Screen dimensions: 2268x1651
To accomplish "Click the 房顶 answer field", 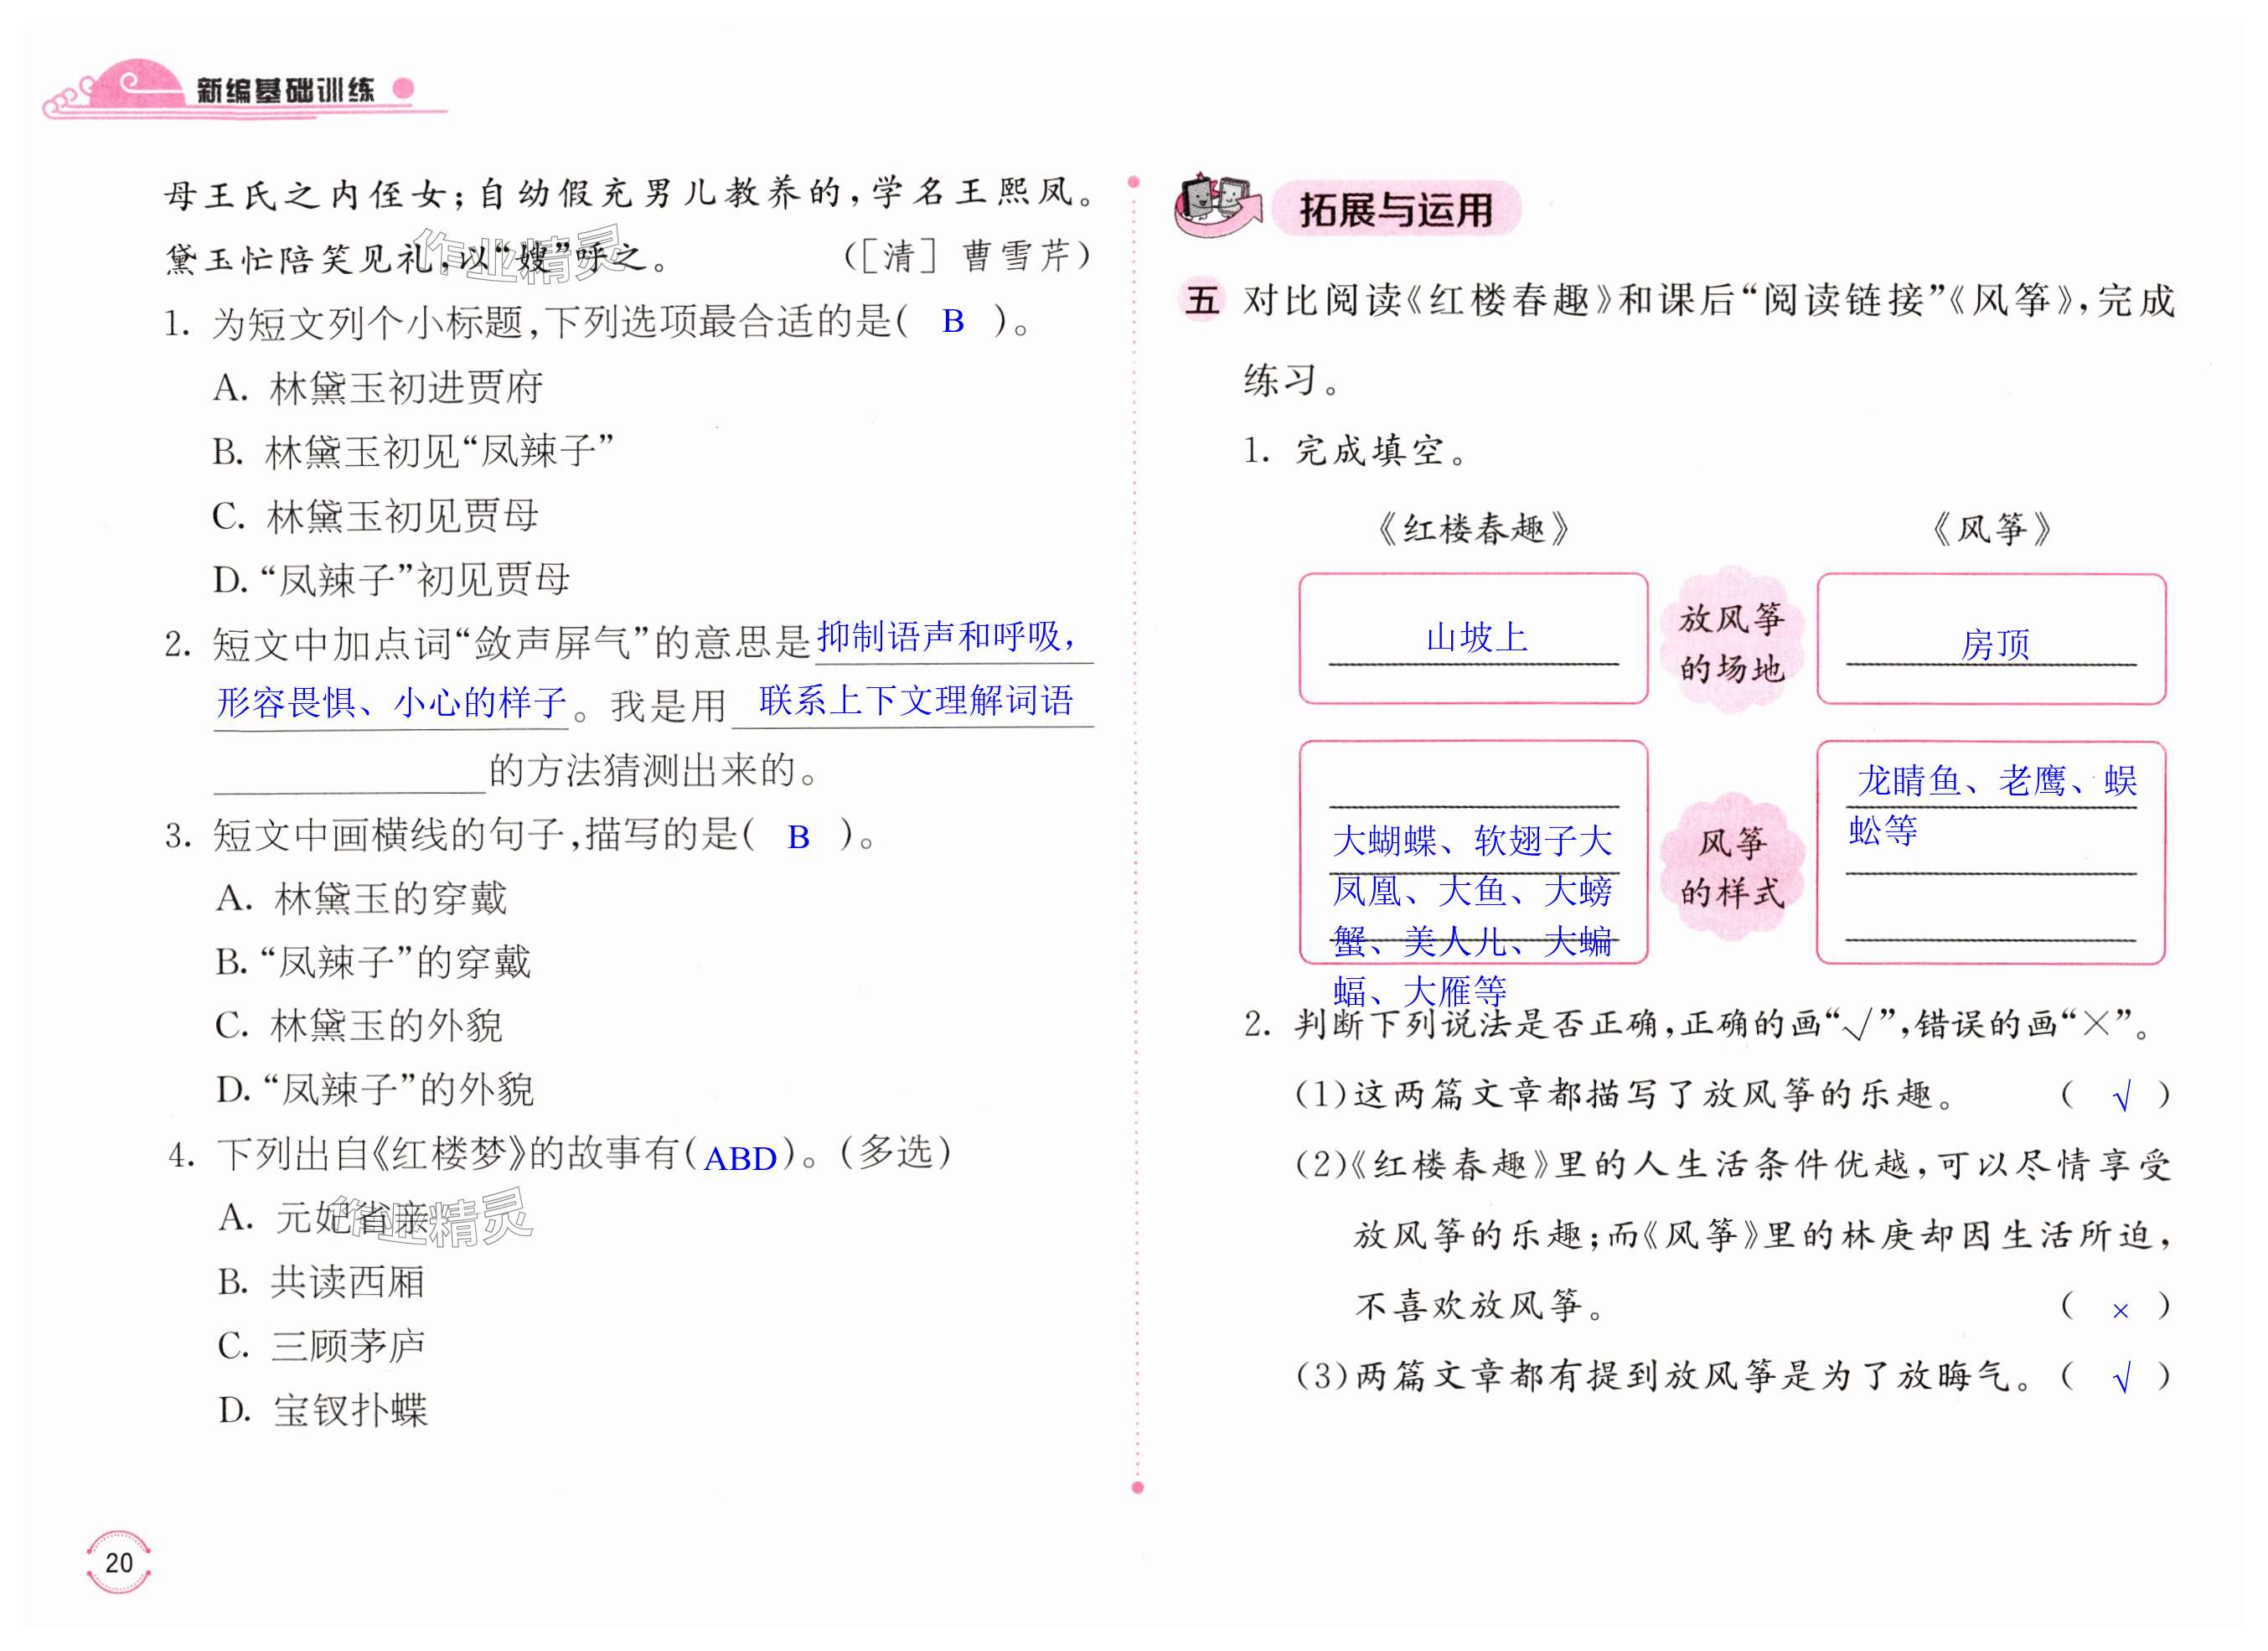I will click(1995, 645).
